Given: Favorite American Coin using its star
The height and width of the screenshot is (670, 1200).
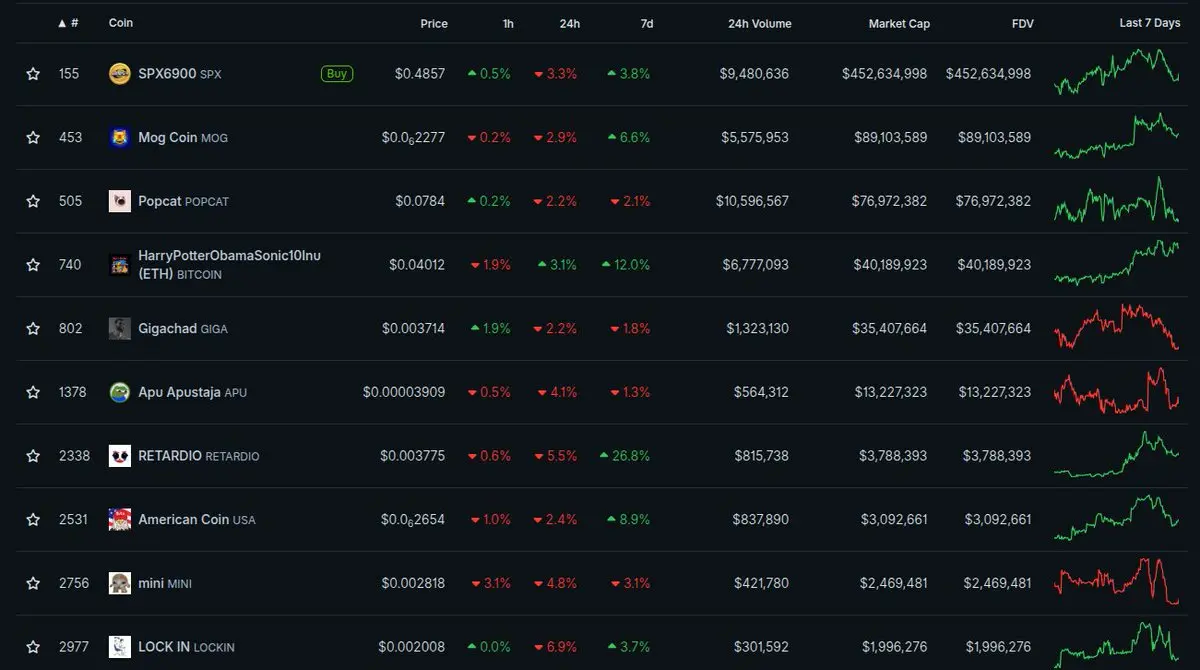Looking at the screenshot, I should point(33,520).
